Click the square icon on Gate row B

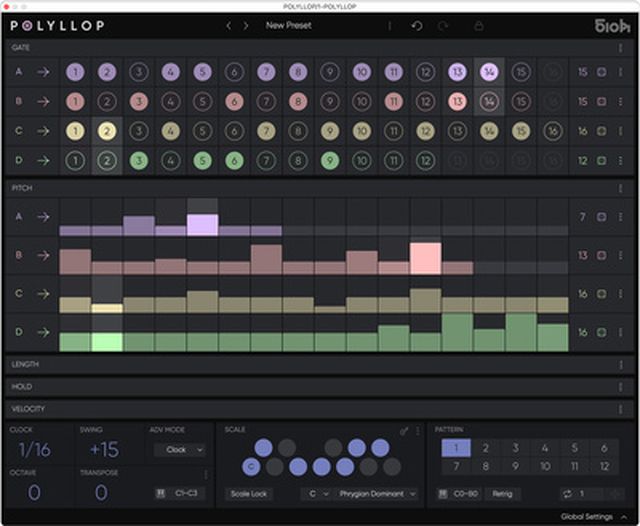click(601, 101)
